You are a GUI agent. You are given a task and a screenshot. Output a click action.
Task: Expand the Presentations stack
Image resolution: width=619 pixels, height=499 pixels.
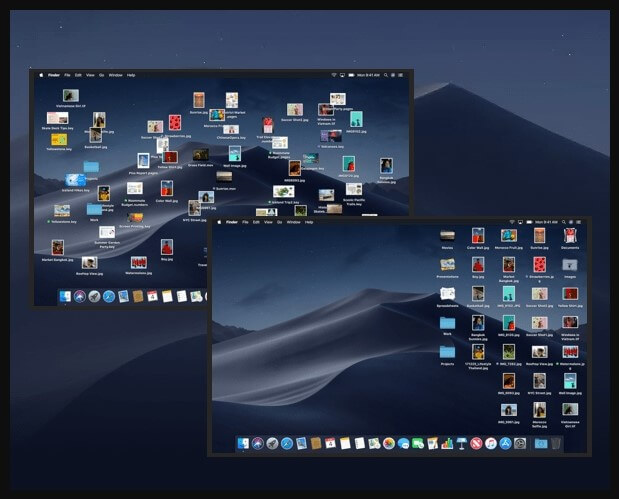pyautogui.click(x=447, y=265)
